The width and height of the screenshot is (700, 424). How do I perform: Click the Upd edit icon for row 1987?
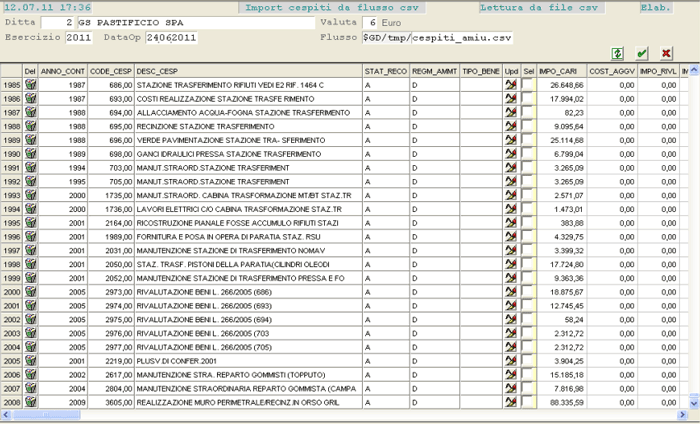[x=511, y=113]
